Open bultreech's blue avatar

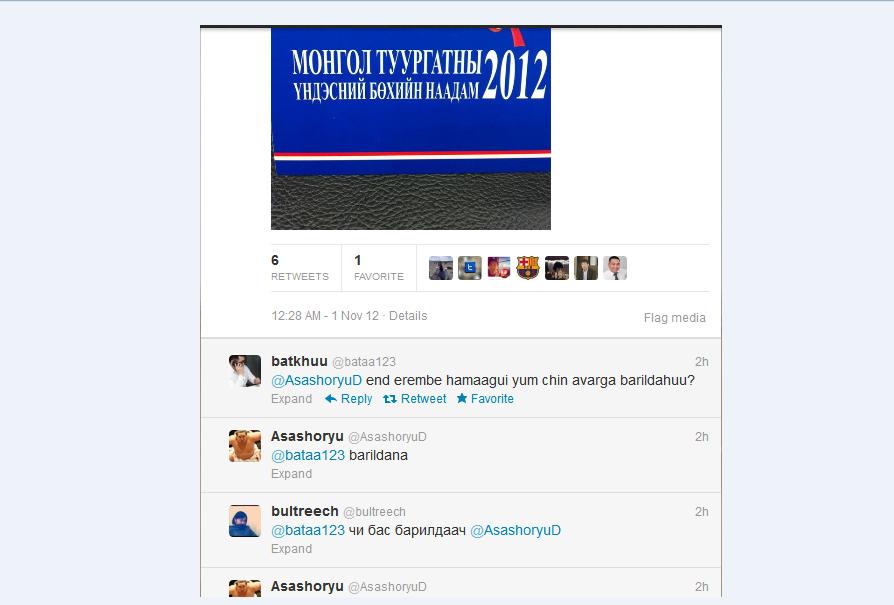[245, 521]
